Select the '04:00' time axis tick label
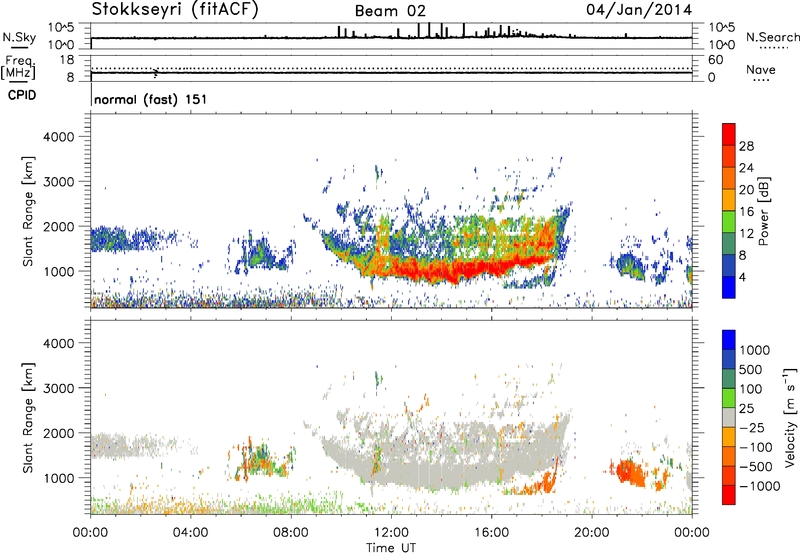800x554 pixels. [x=190, y=533]
